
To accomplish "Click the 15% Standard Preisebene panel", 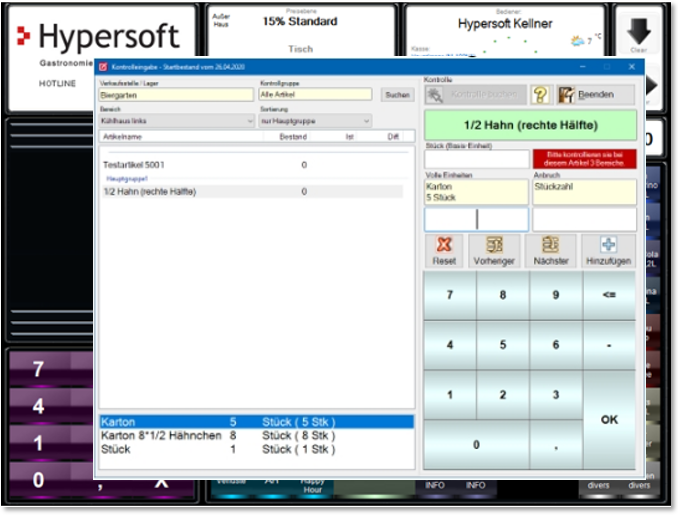I will coord(300,31).
